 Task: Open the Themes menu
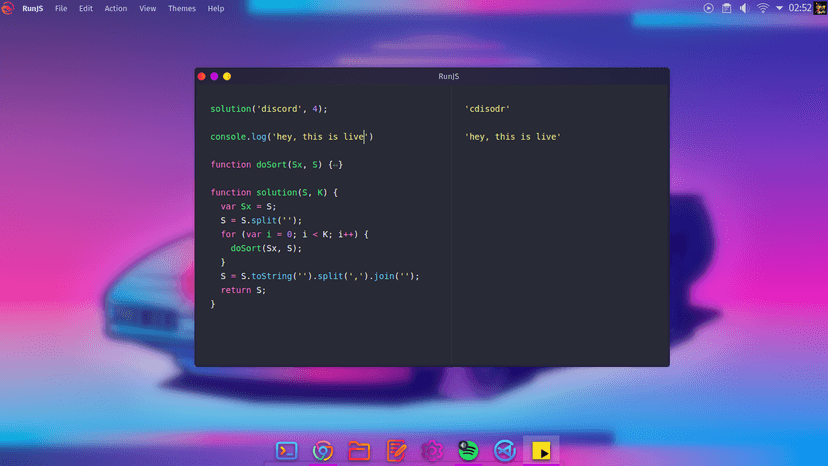click(182, 8)
